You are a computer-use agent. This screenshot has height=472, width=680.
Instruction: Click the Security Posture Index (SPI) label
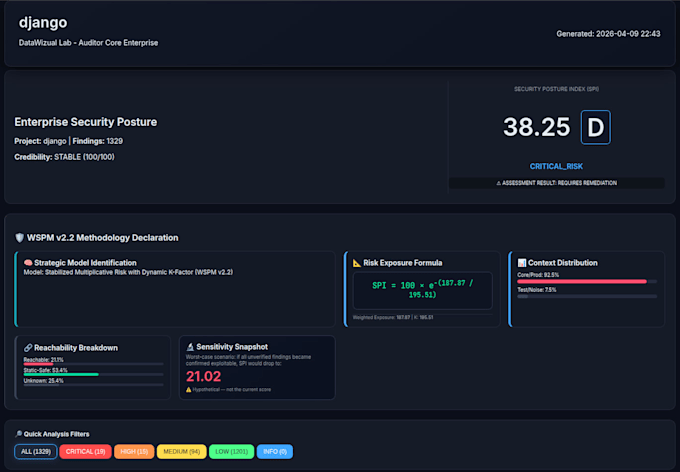tap(556, 89)
